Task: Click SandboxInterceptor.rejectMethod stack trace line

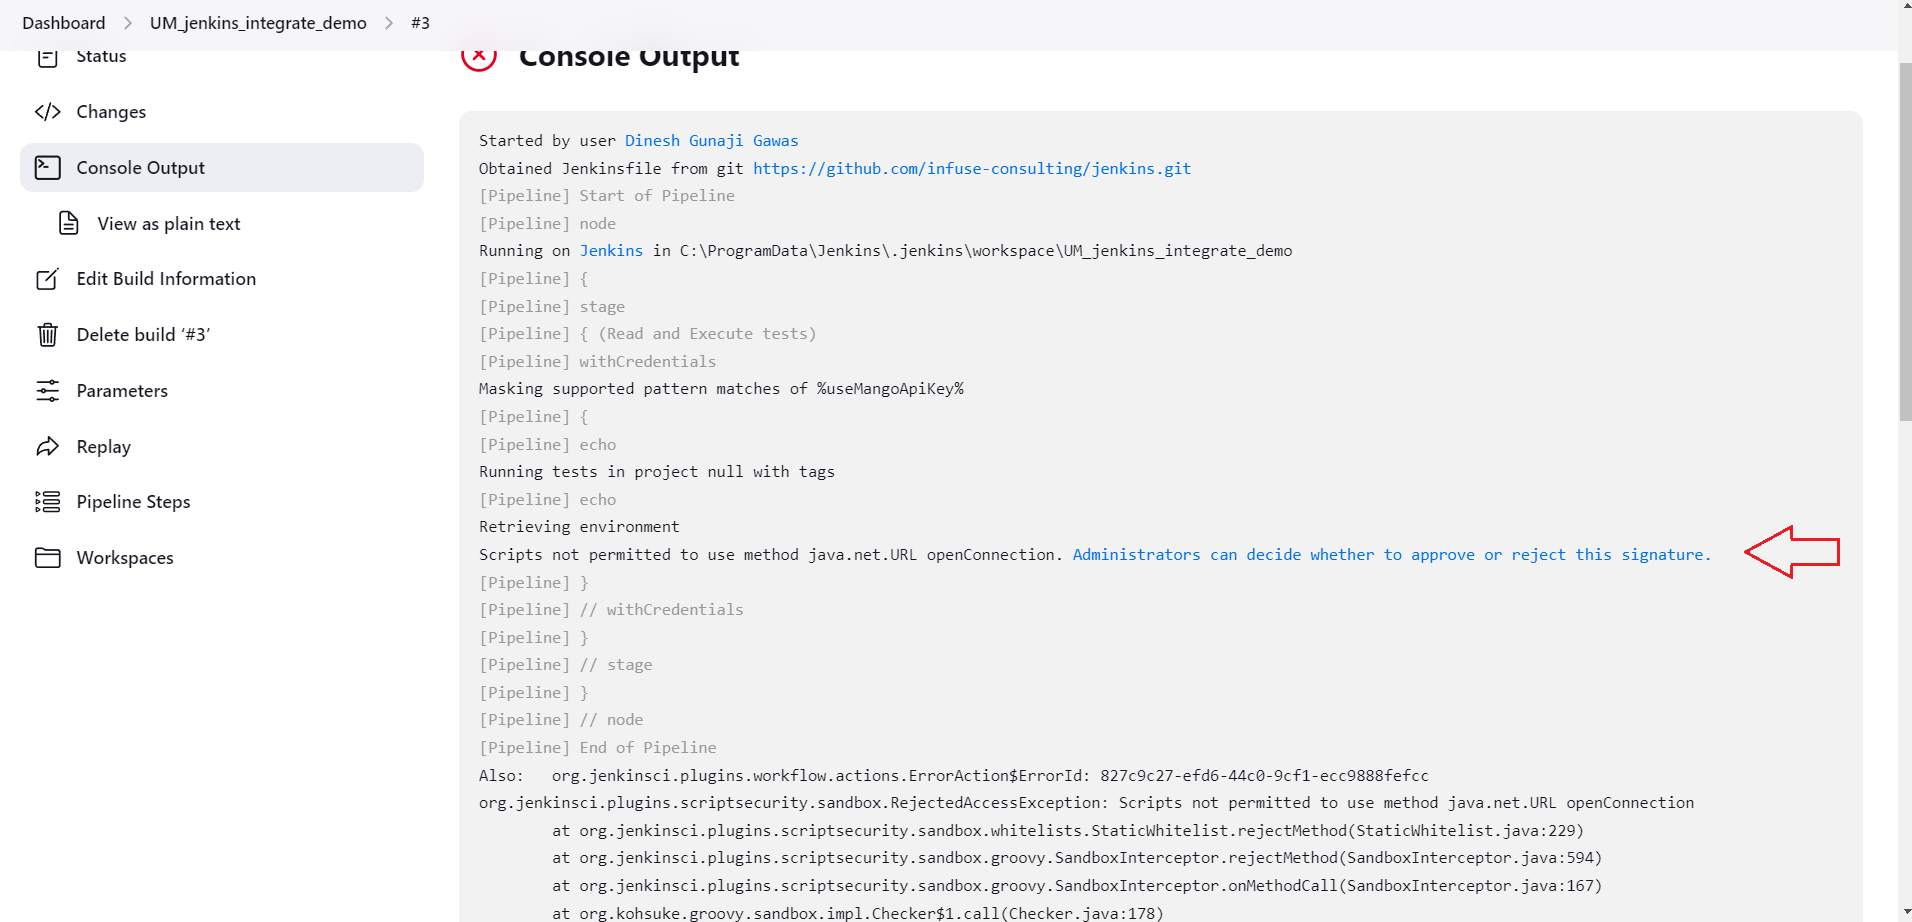Action: pyautogui.click(x=1077, y=858)
